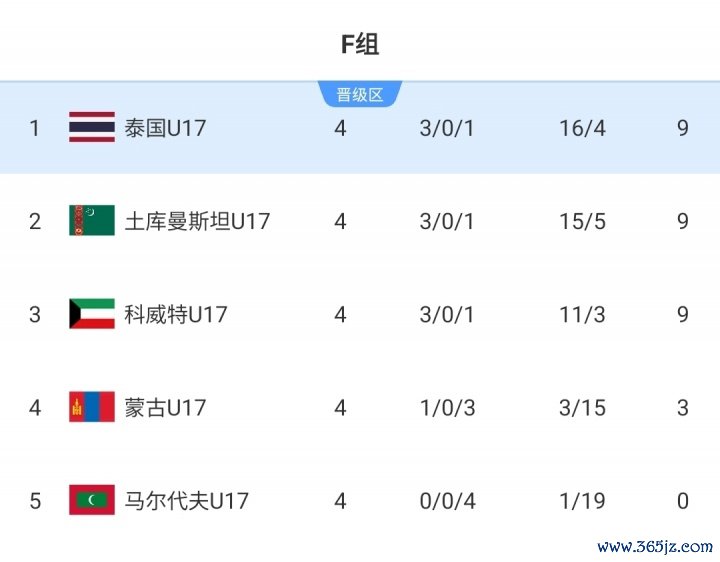Click the F组 group heading
Screen dimensions: 720x562
360,44
